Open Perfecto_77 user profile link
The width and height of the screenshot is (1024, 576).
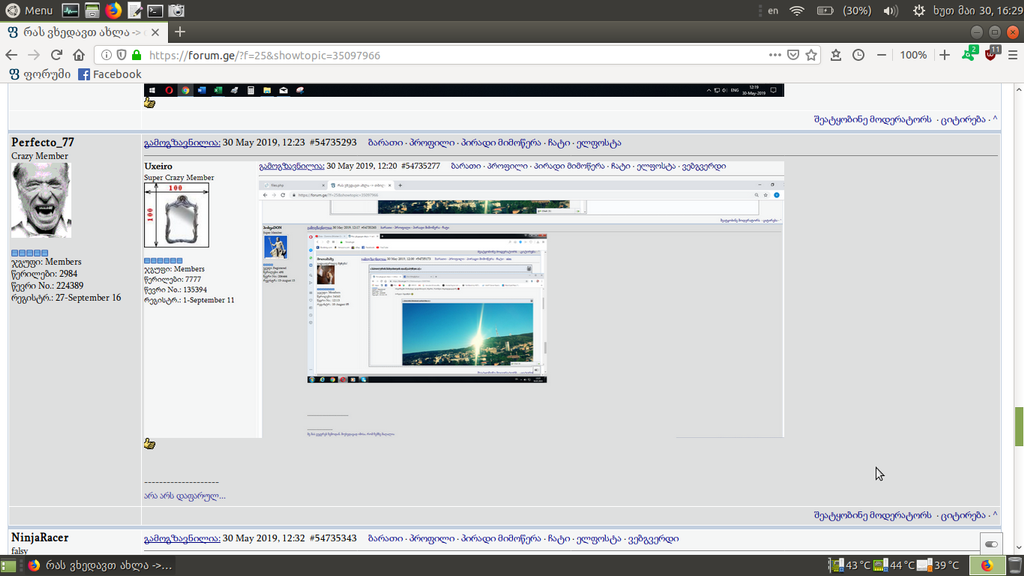click(42, 142)
